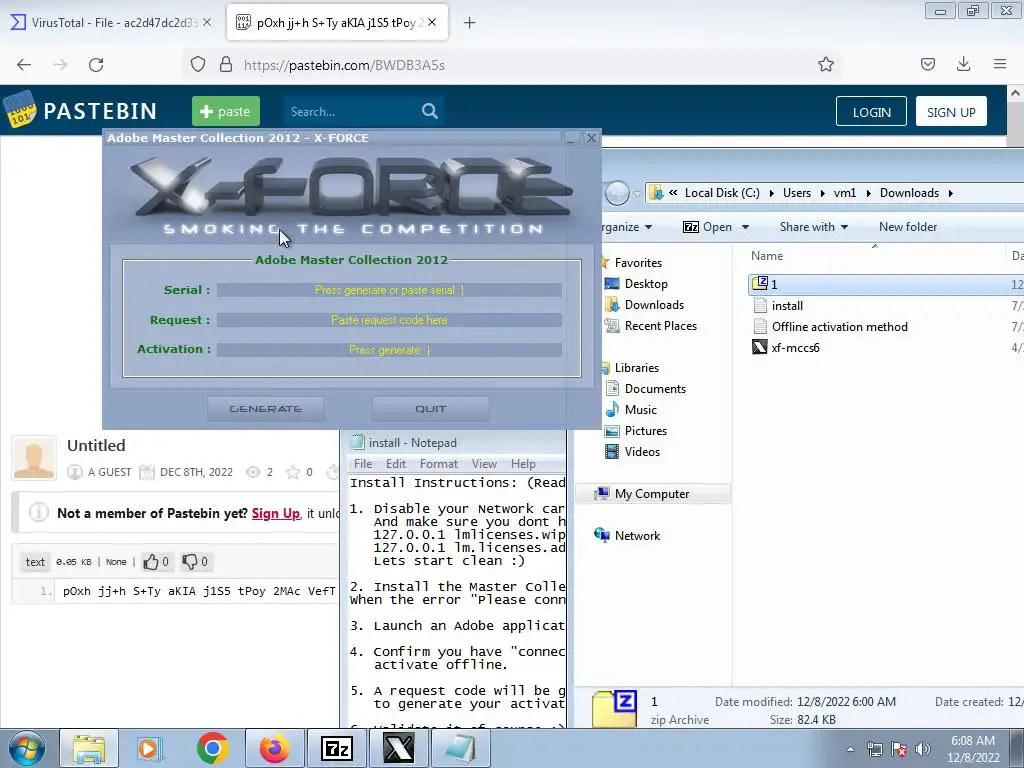Screen dimensions: 1024x768
Task: Bookmark page with star icon
Action: click(x=825, y=64)
